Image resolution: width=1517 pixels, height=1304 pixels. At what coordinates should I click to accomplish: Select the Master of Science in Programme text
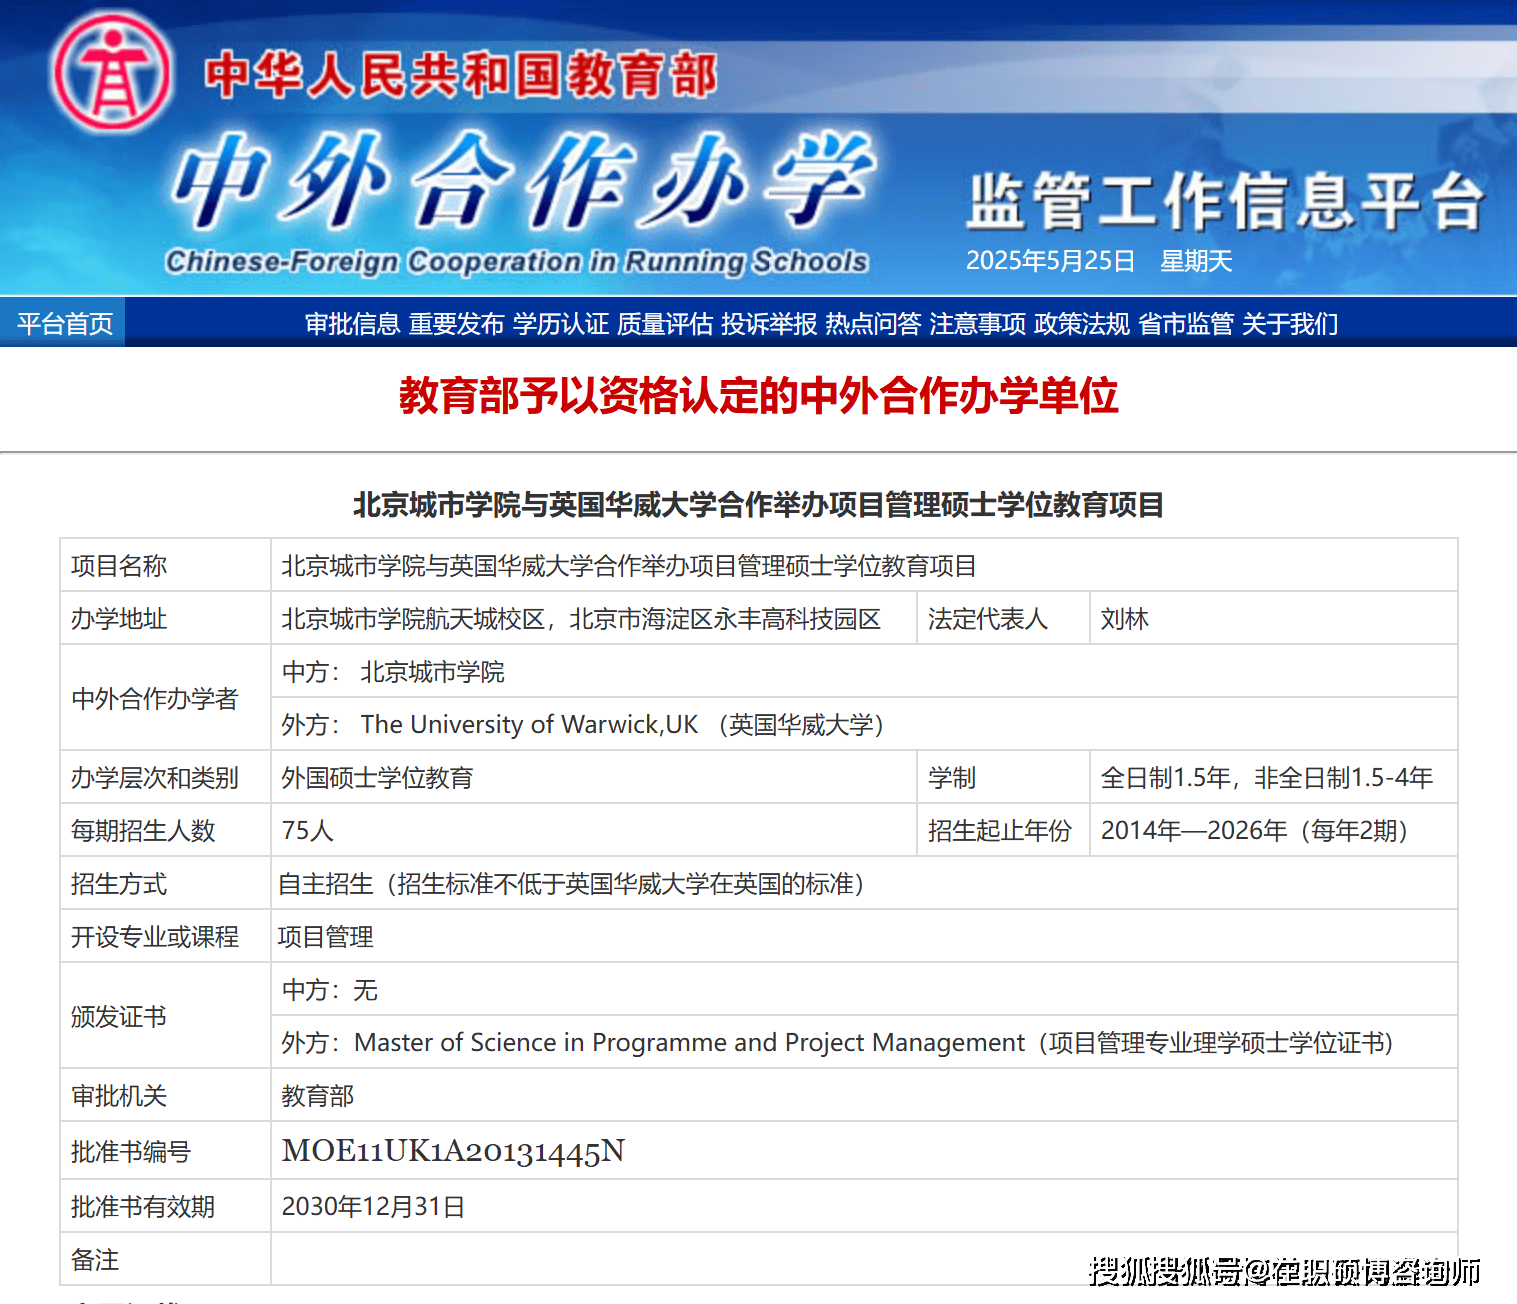pyautogui.click(x=689, y=1043)
